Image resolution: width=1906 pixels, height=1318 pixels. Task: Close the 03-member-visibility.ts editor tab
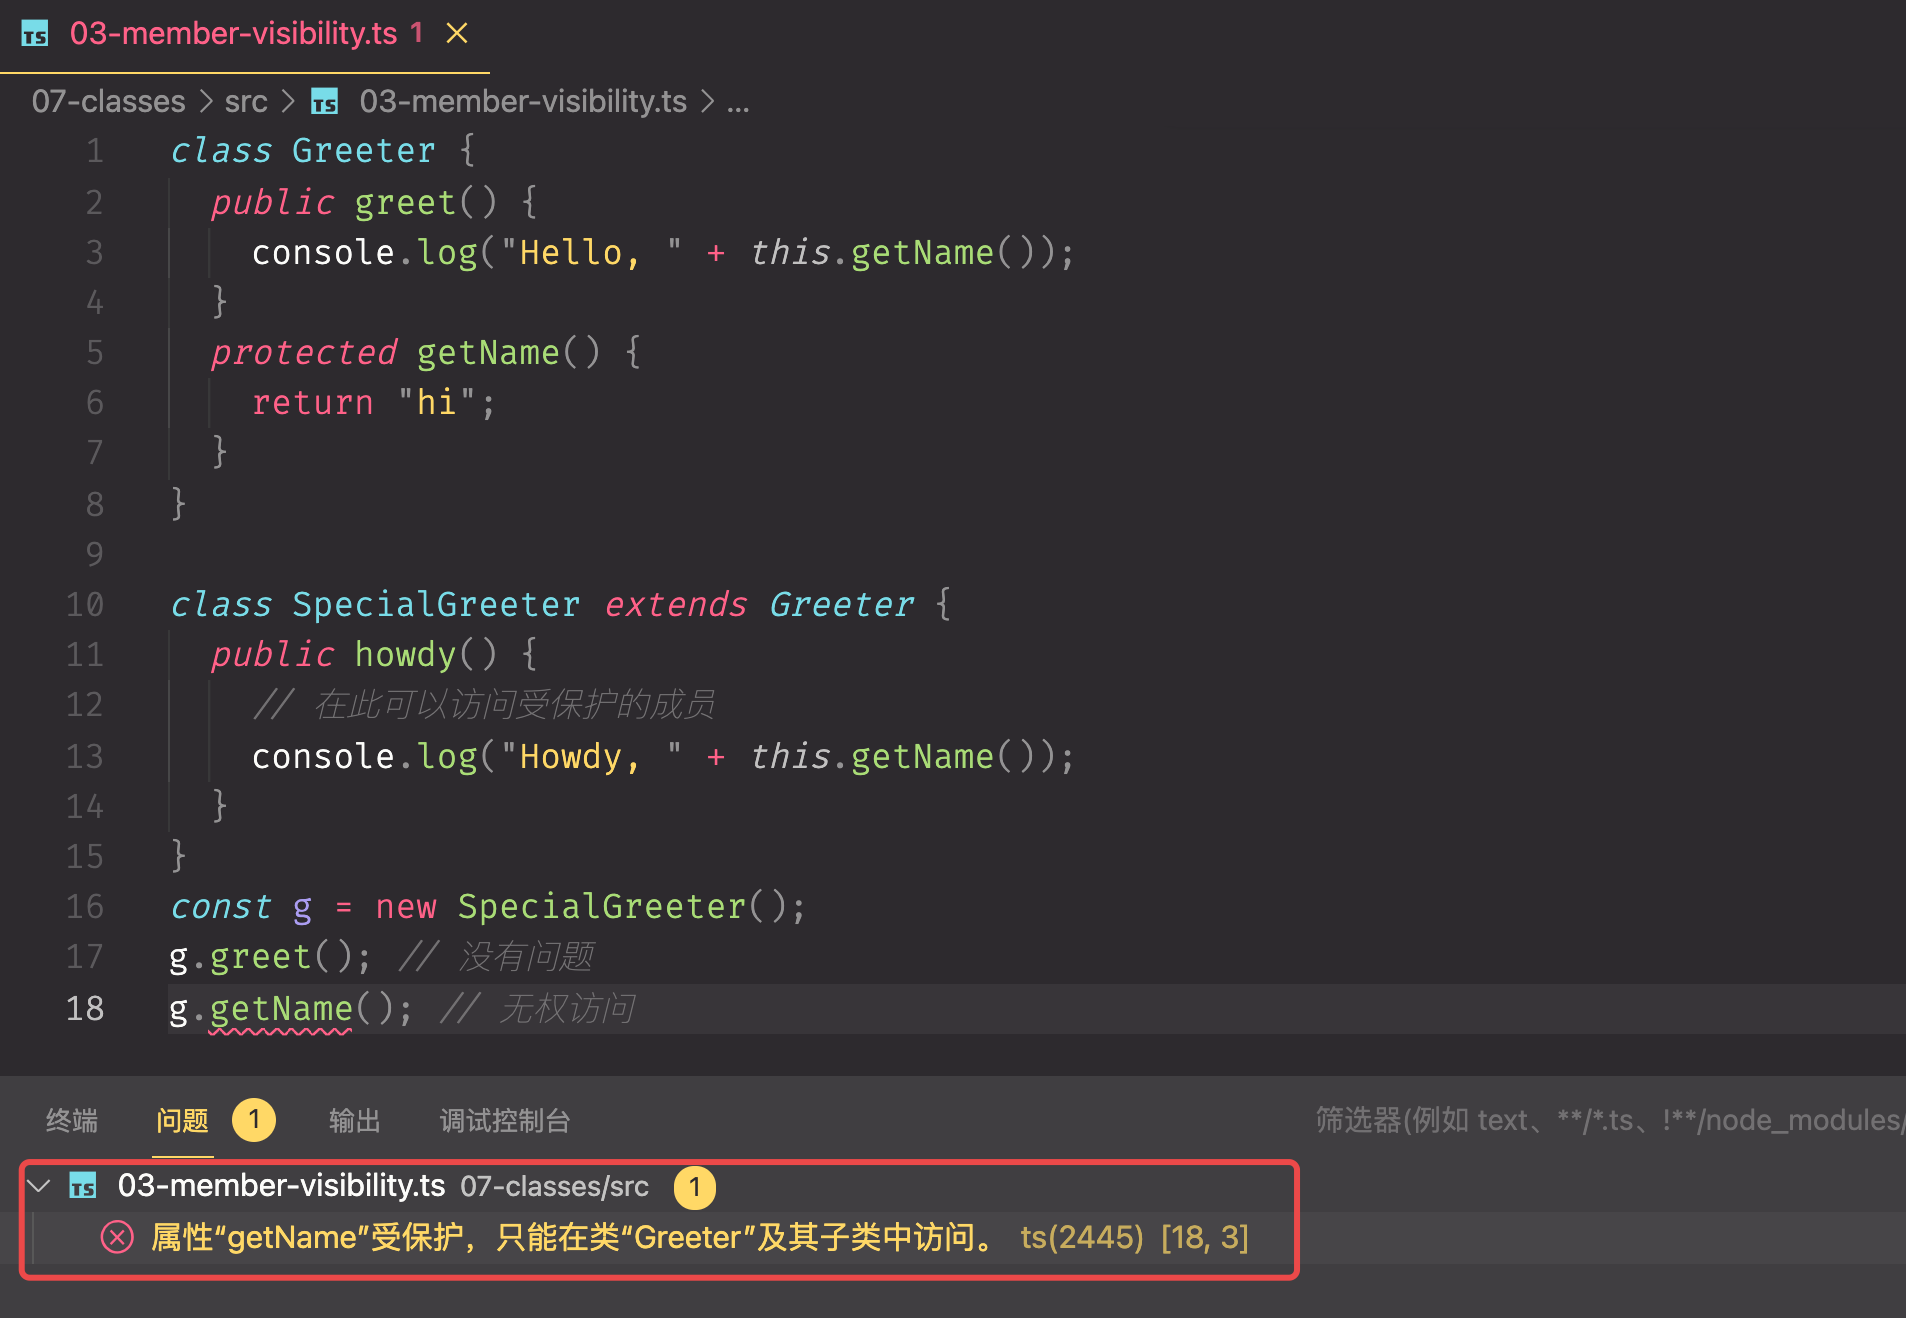[457, 33]
